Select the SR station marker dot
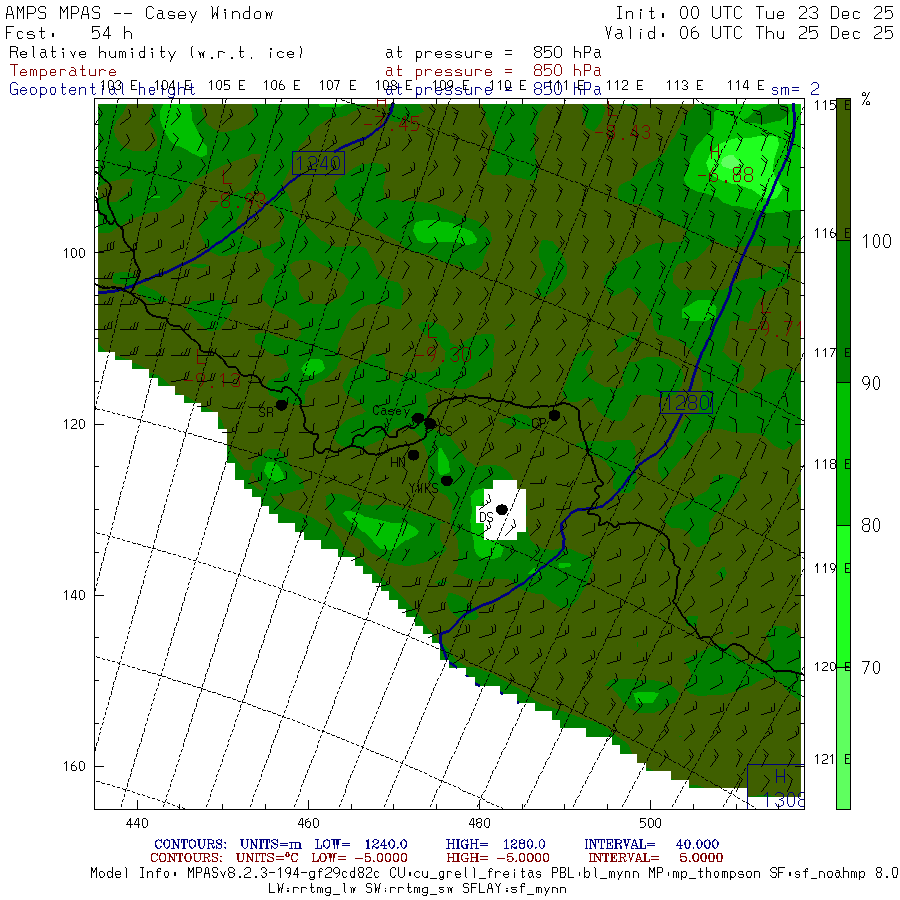 coord(281,405)
